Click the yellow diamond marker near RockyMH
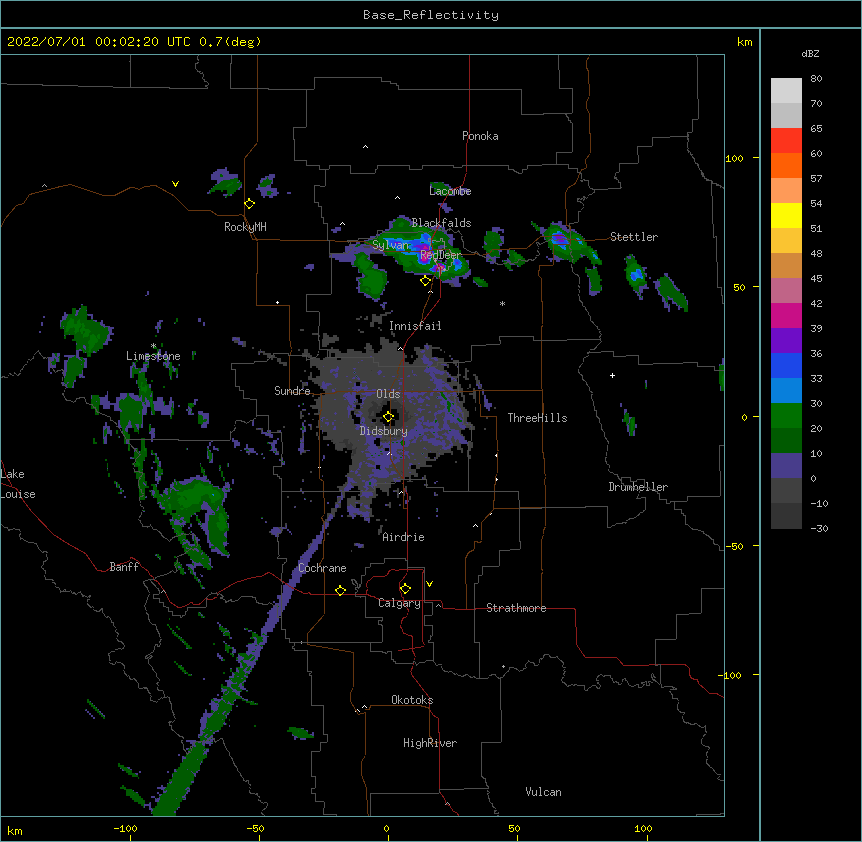 [249, 204]
